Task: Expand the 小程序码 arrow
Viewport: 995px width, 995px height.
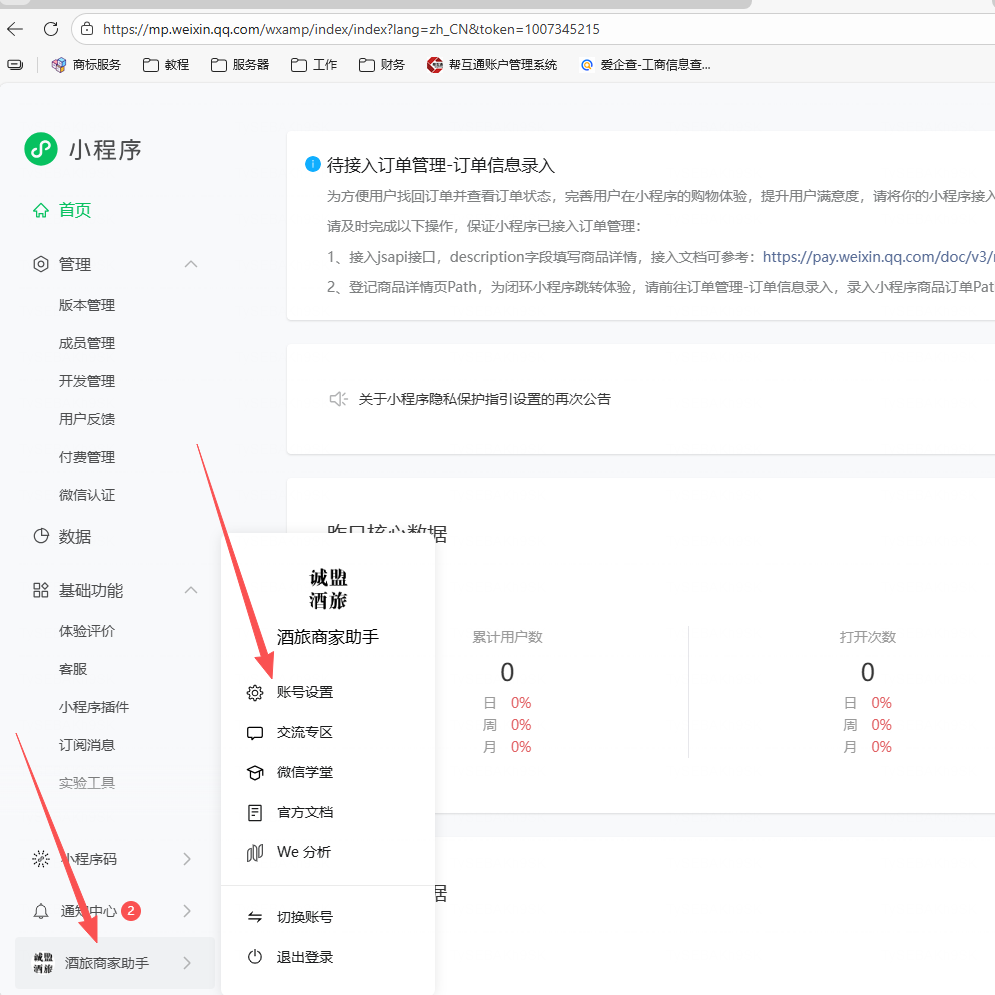Action: point(187,858)
